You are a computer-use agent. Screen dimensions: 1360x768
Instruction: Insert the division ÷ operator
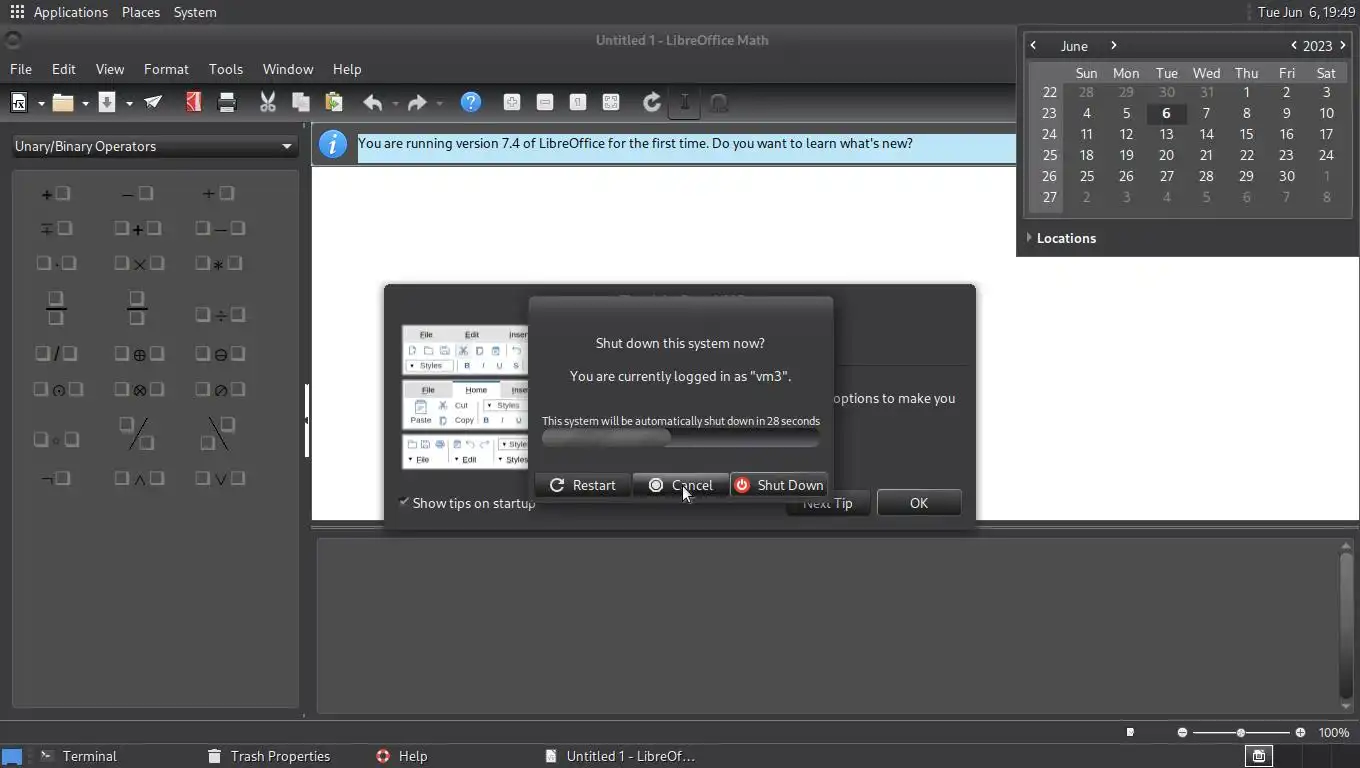point(220,314)
